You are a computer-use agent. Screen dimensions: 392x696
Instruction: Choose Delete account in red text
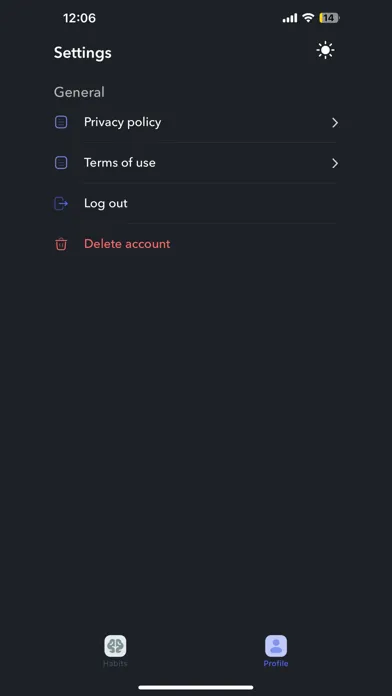(127, 244)
